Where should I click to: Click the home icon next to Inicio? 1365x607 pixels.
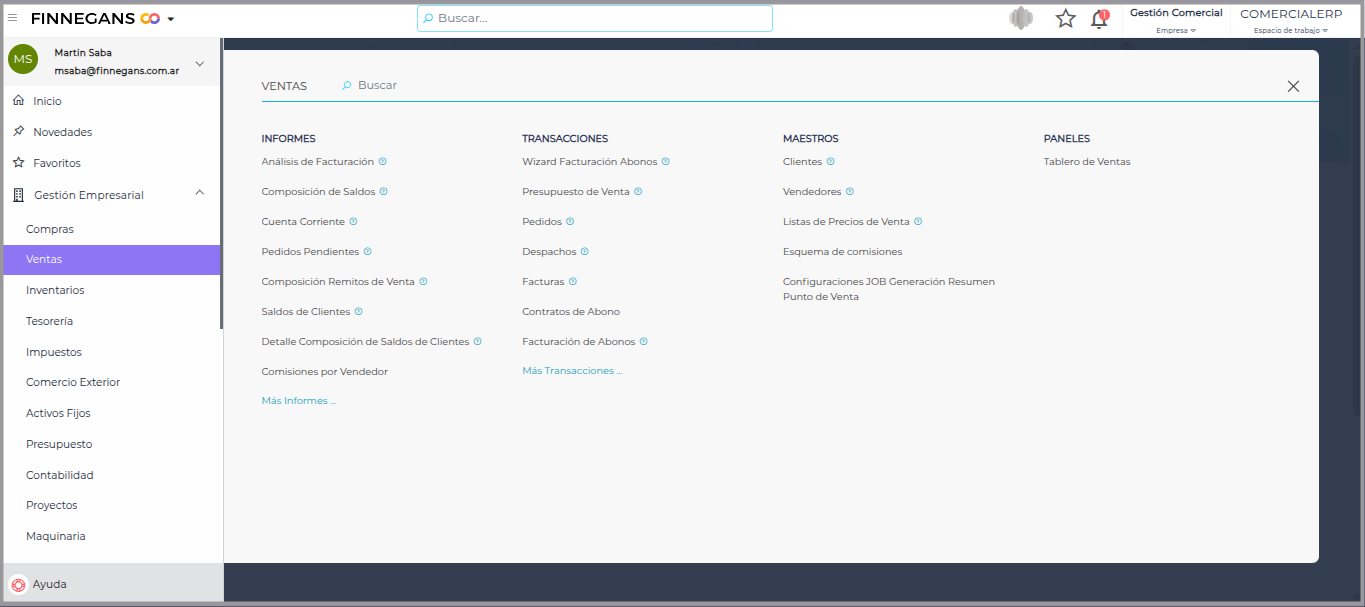click(x=18, y=100)
